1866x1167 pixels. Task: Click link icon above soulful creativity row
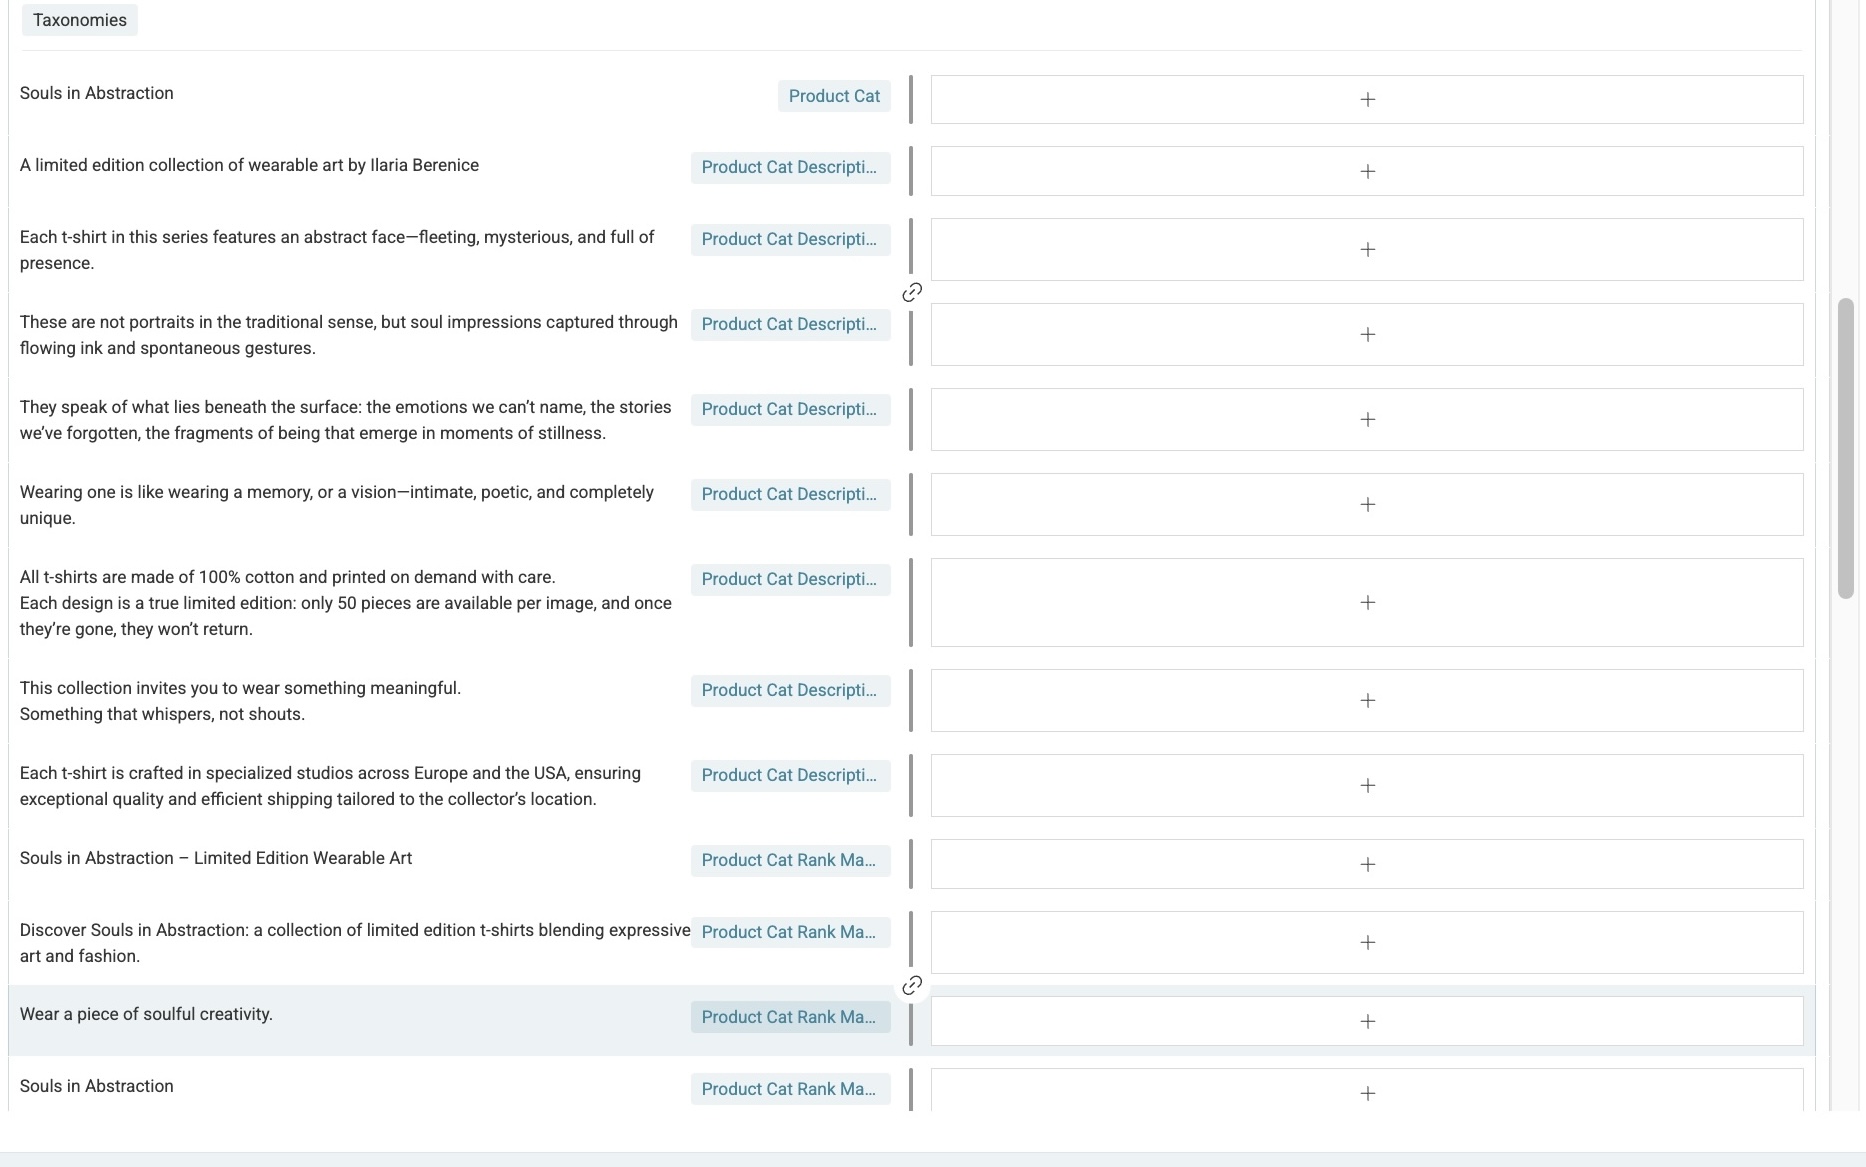(912, 986)
